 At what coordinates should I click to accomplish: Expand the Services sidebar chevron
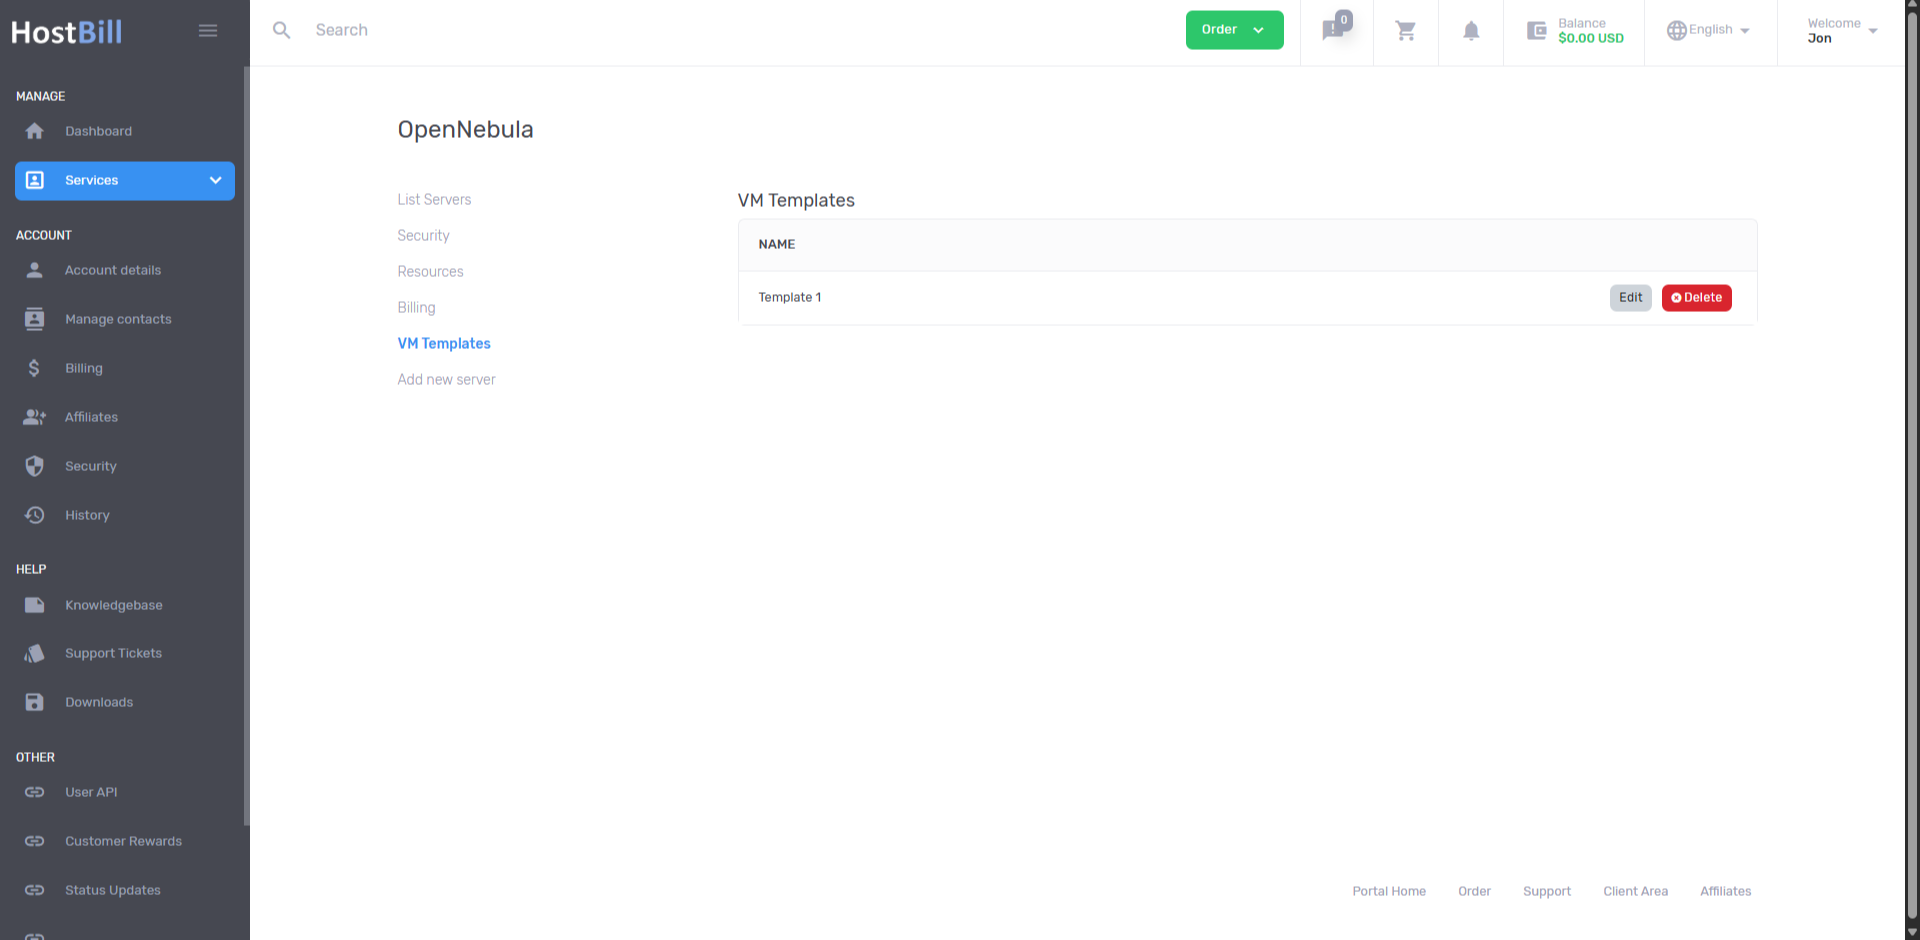coord(215,180)
